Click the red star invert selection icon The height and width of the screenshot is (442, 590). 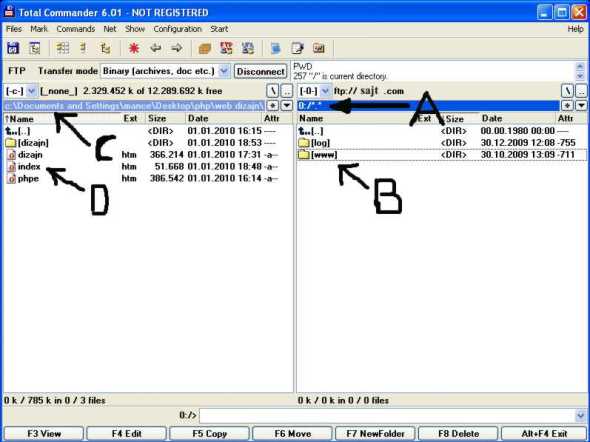coord(134,48)
